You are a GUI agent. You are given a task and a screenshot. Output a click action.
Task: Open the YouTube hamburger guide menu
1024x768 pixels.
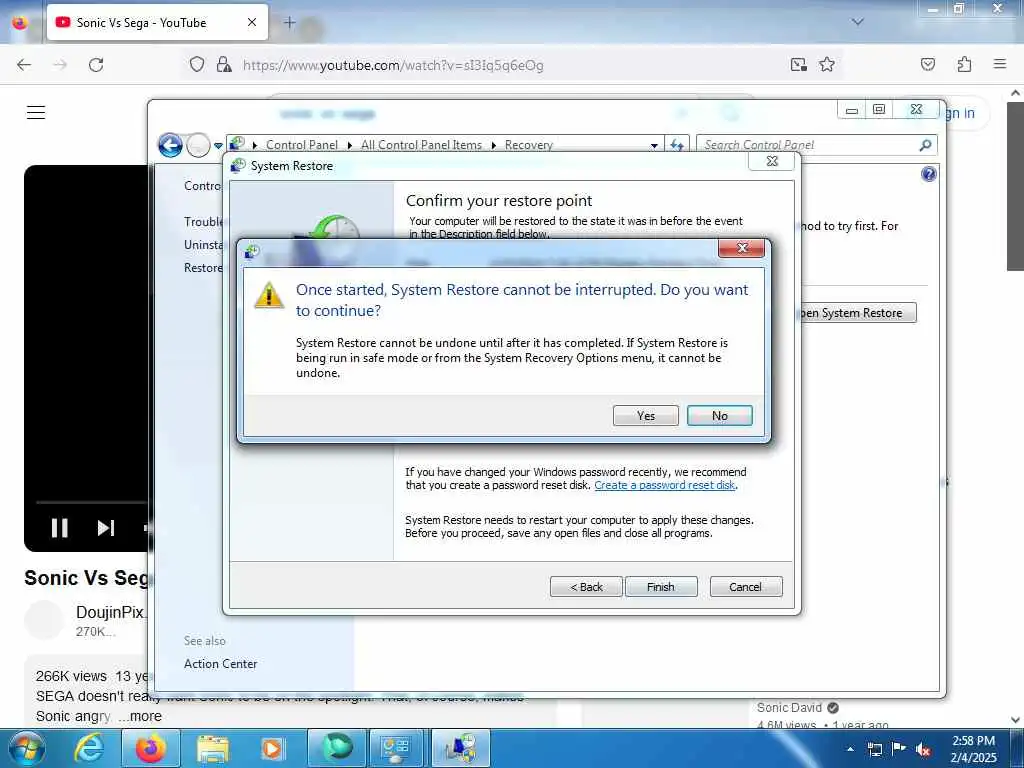tap(36, 112)
